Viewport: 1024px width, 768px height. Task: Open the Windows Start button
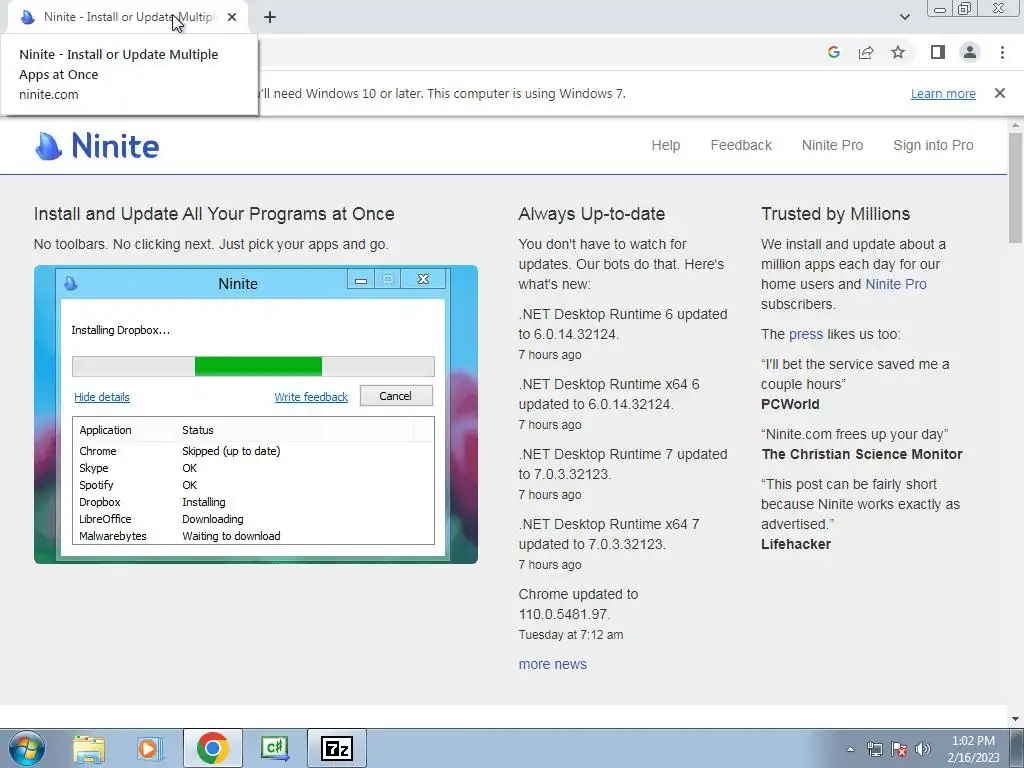(x=27, y=748)
